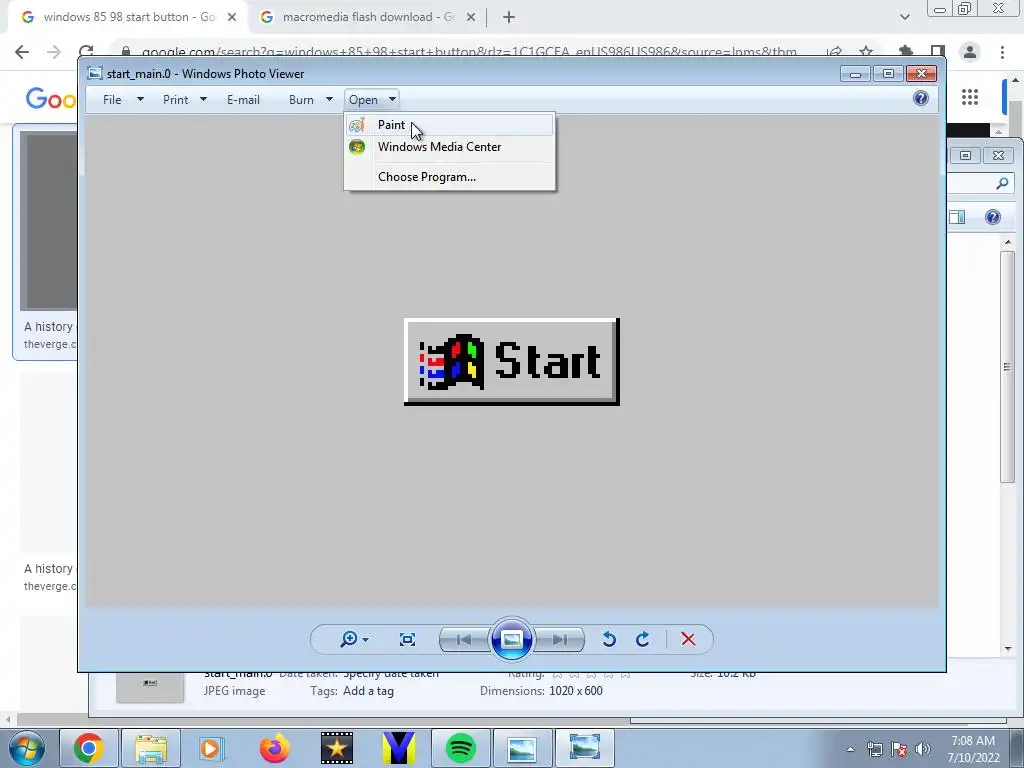Click the Action Center flag icon

coord(899,749)
